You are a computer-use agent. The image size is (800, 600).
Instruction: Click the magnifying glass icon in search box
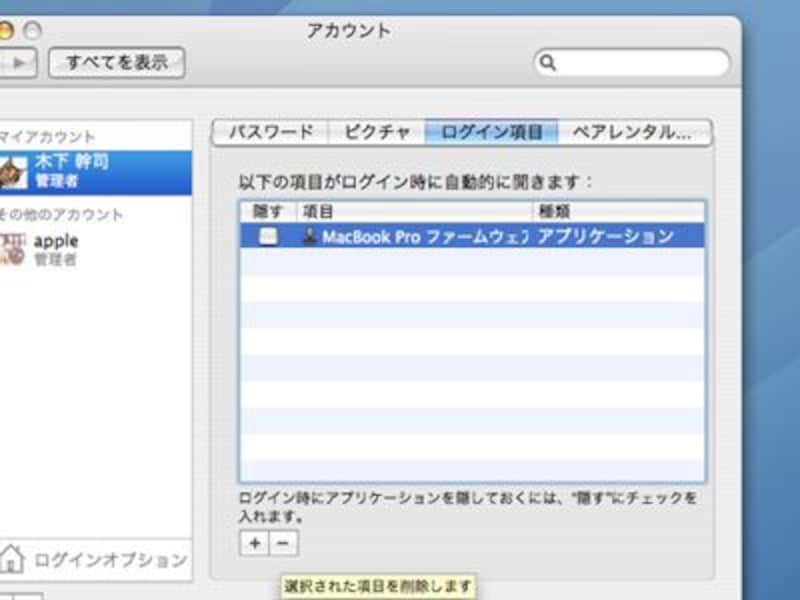(x=548, y=63)
